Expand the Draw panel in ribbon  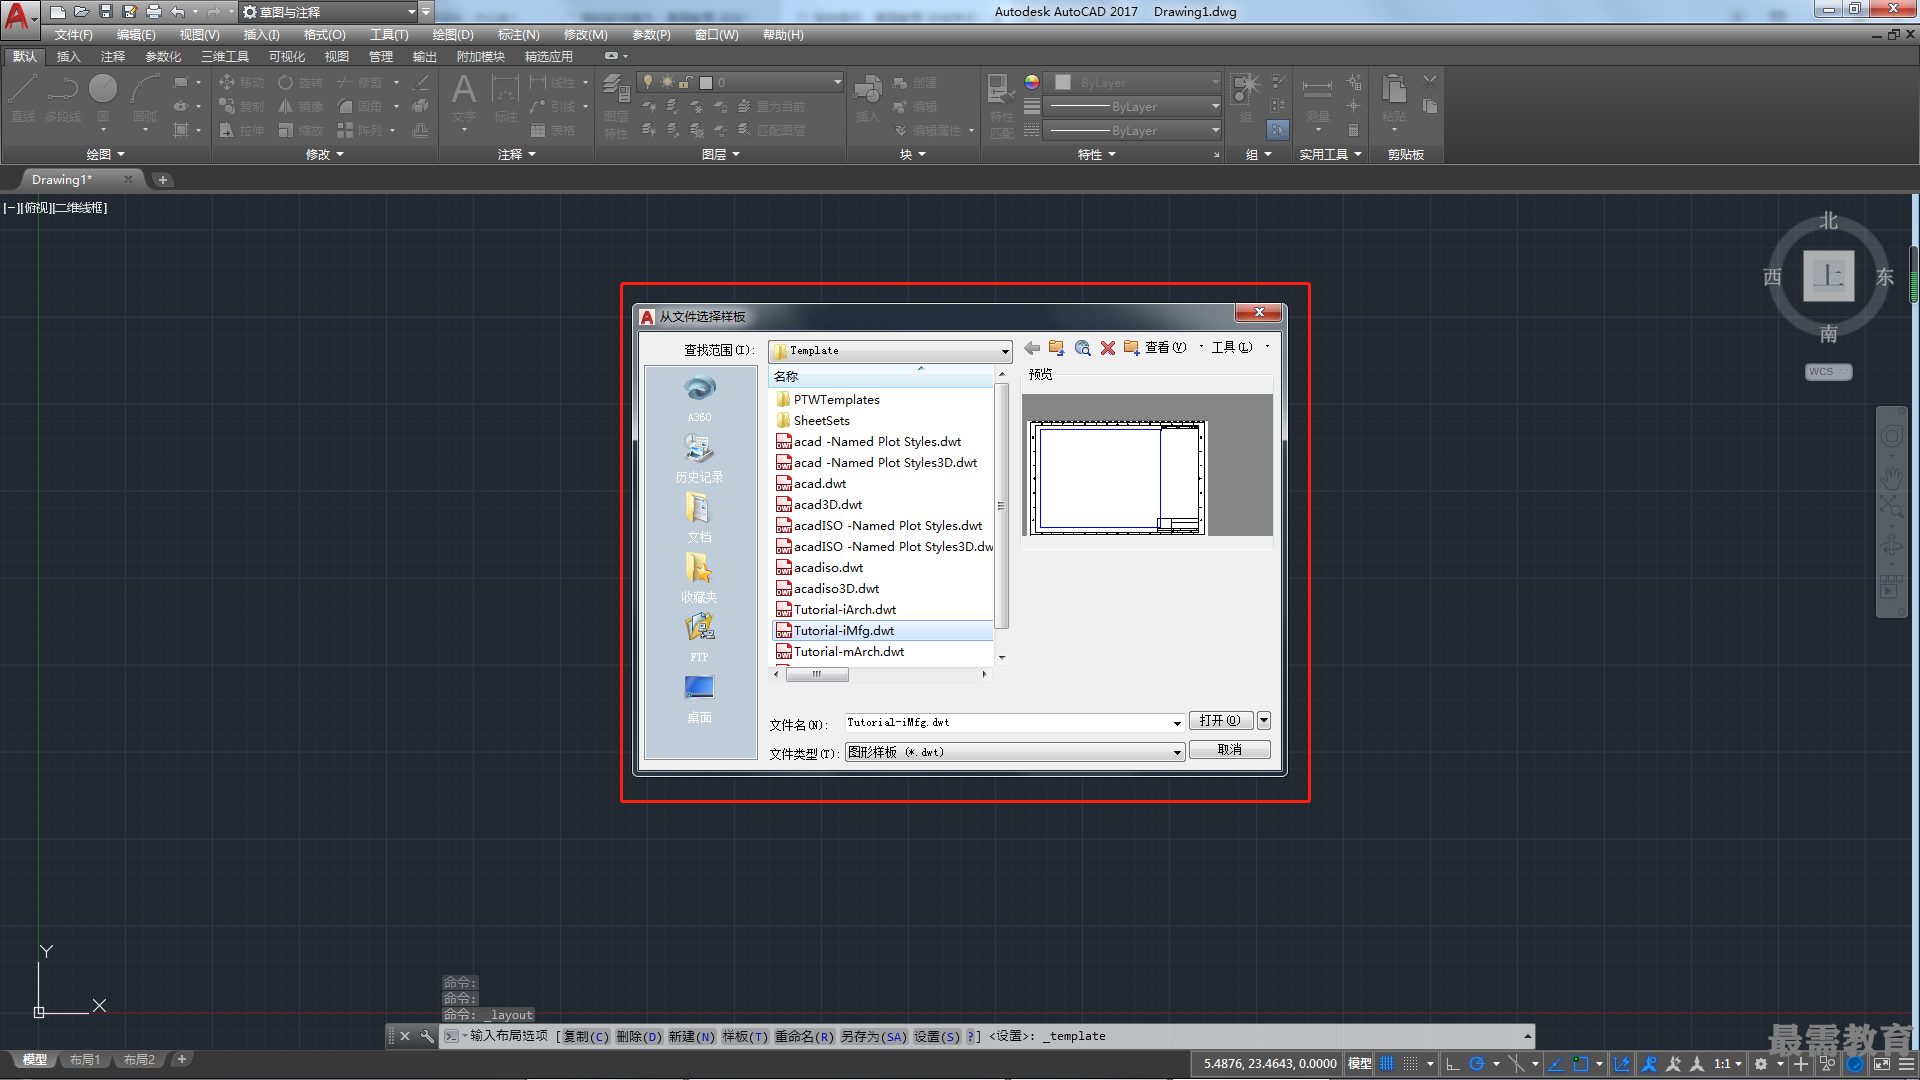click(x=106, y=154)
